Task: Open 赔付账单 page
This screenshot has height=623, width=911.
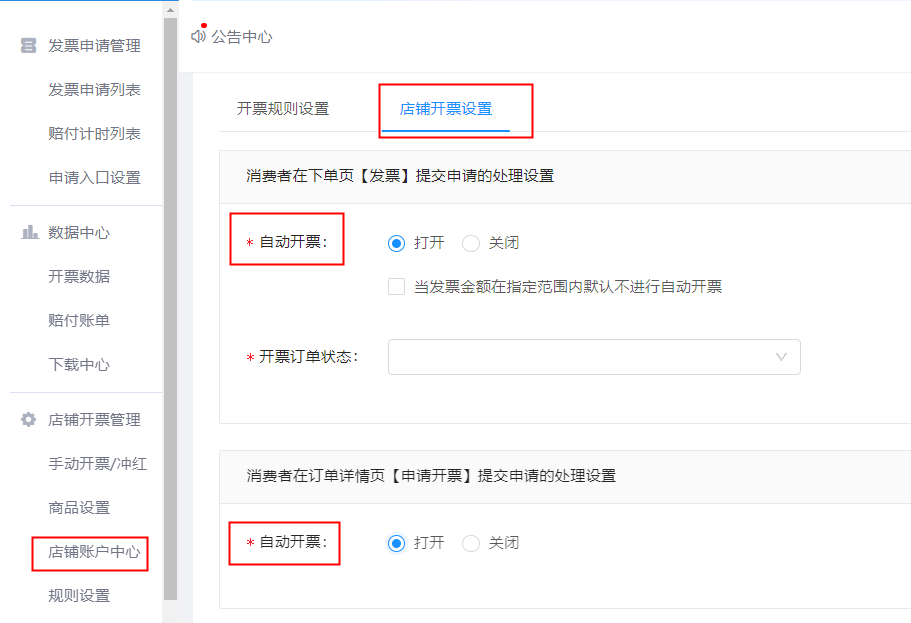Action: tap(79, 320)
